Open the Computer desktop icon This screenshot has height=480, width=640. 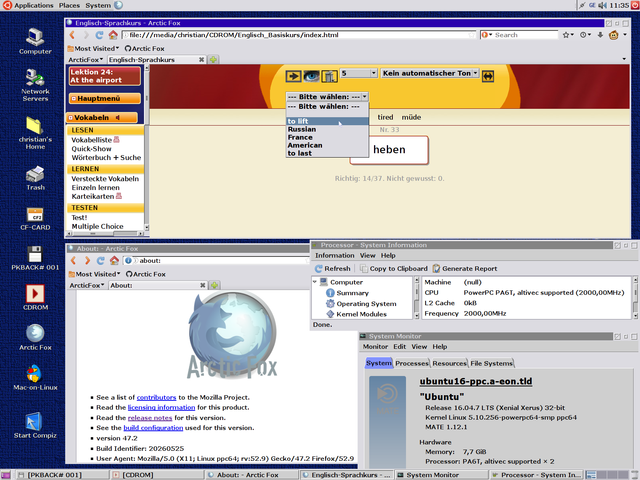click(35, 41)
